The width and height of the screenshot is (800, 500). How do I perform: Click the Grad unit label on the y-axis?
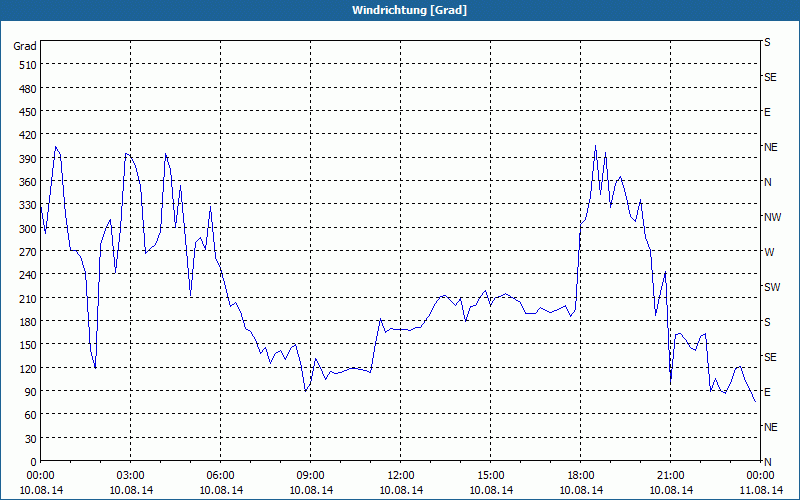tap(24, 46)
